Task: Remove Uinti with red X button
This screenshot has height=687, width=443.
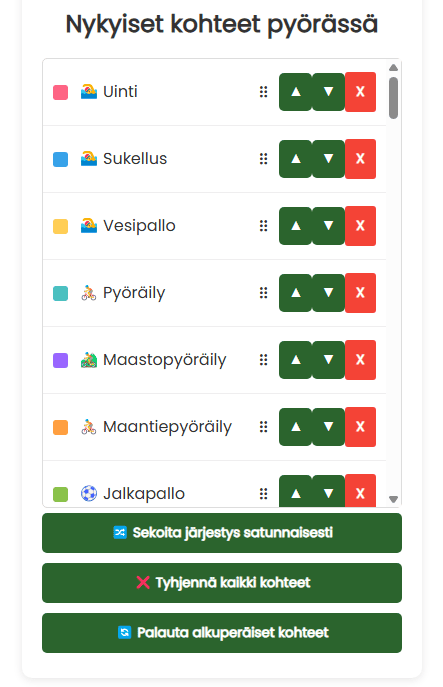Action: (360, 92)
